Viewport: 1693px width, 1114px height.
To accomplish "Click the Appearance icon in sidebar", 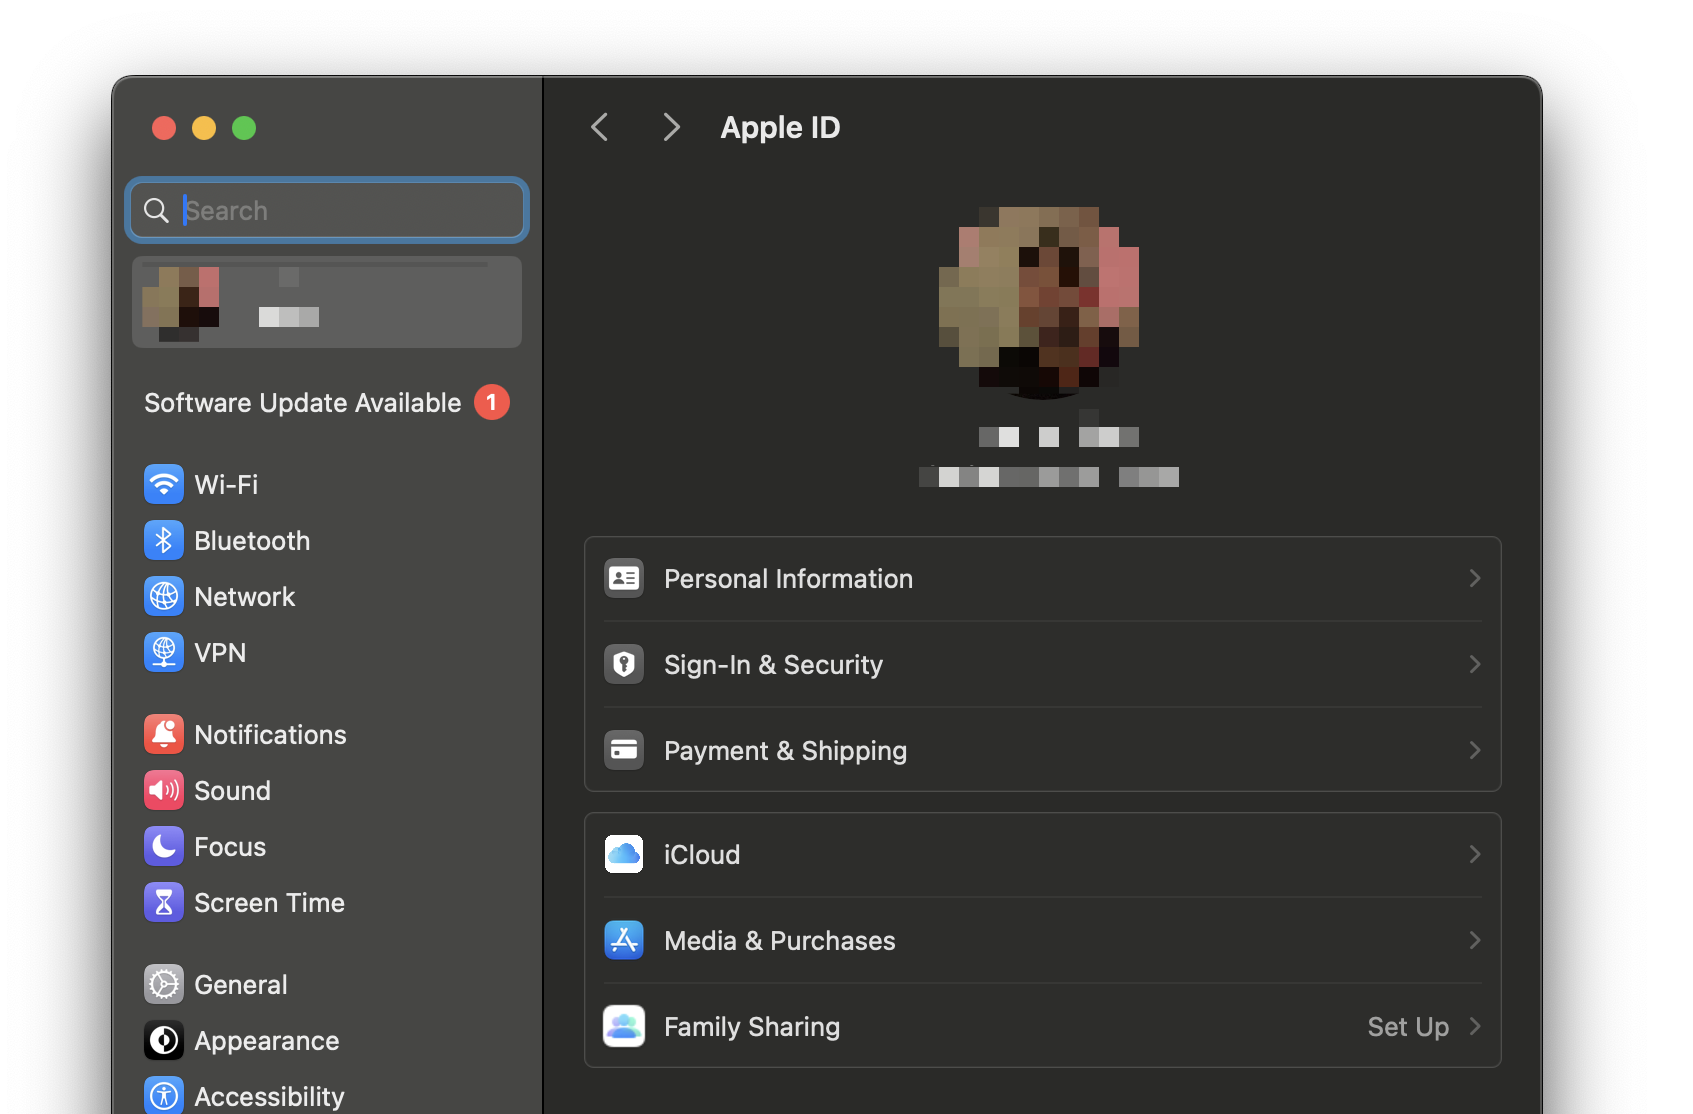I will tap(164, 1041).
